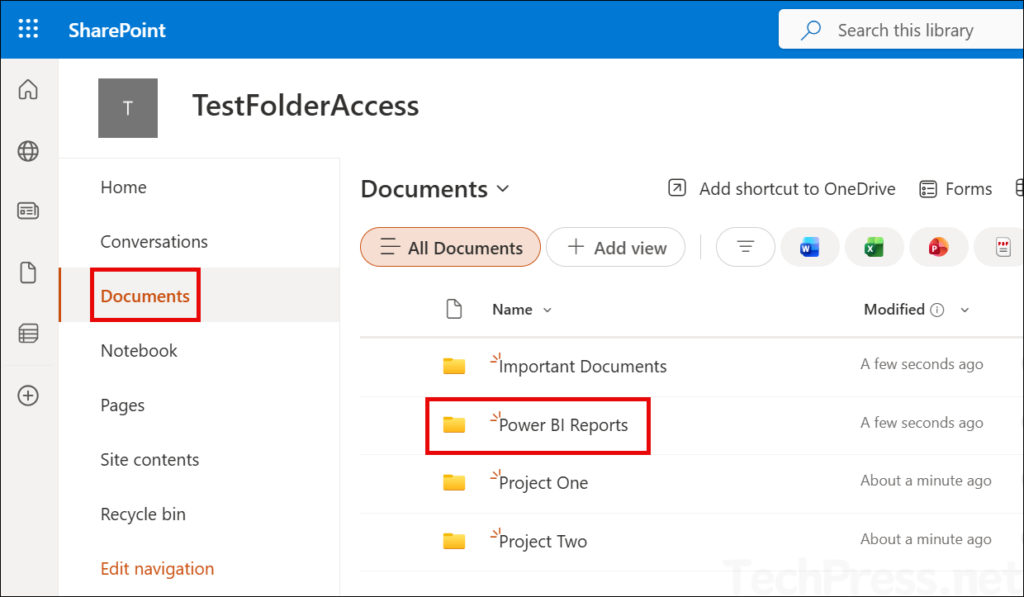
Task: Filter by Word documents icon
Action: coord(810,247)
